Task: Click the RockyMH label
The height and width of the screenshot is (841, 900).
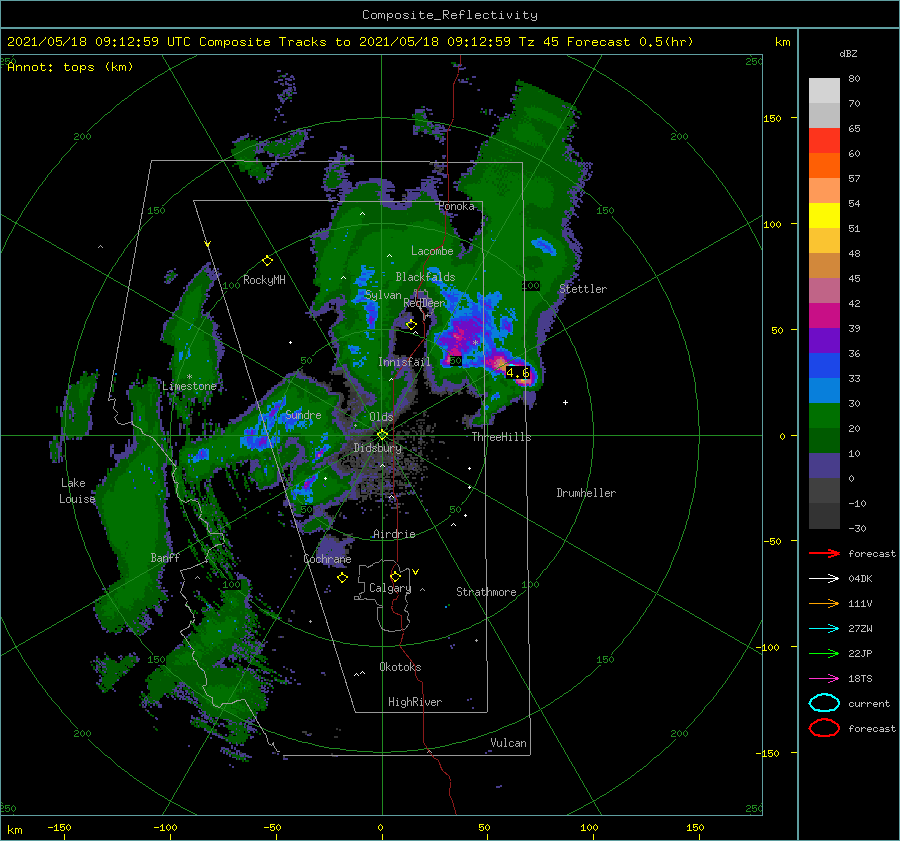Action: click(x=264, y=280)
